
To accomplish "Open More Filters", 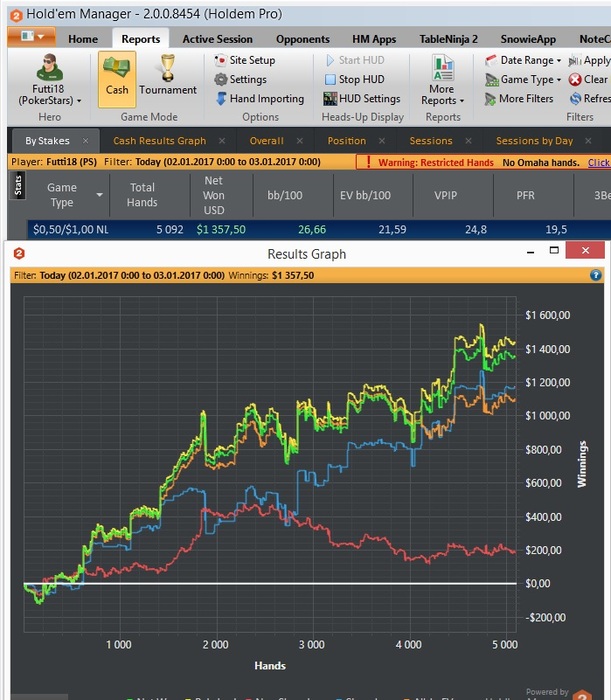I will (519, 99).
